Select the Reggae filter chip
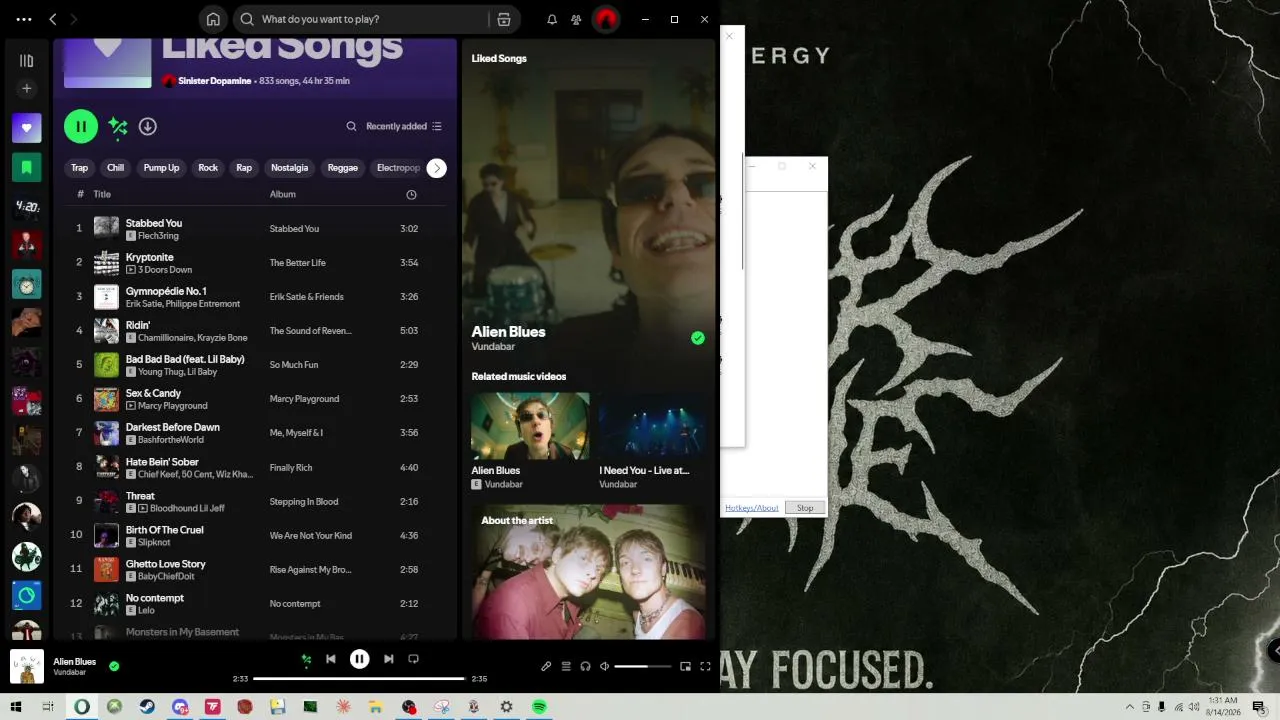Image resolution: width=1280 pixels, height=720 pixels. coord(343,168)
